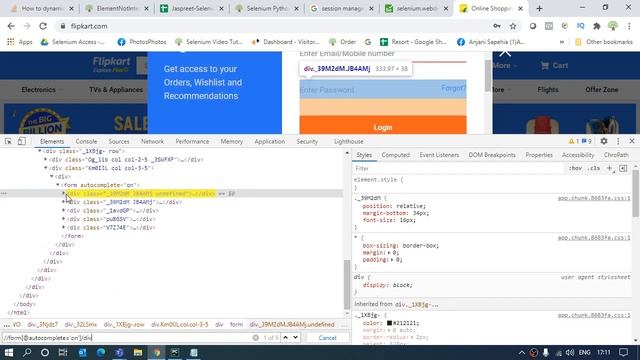The height and width of the screenshot is (360, 640).
Task: Switch to the Computed styles tab
Action: [396, 155]
